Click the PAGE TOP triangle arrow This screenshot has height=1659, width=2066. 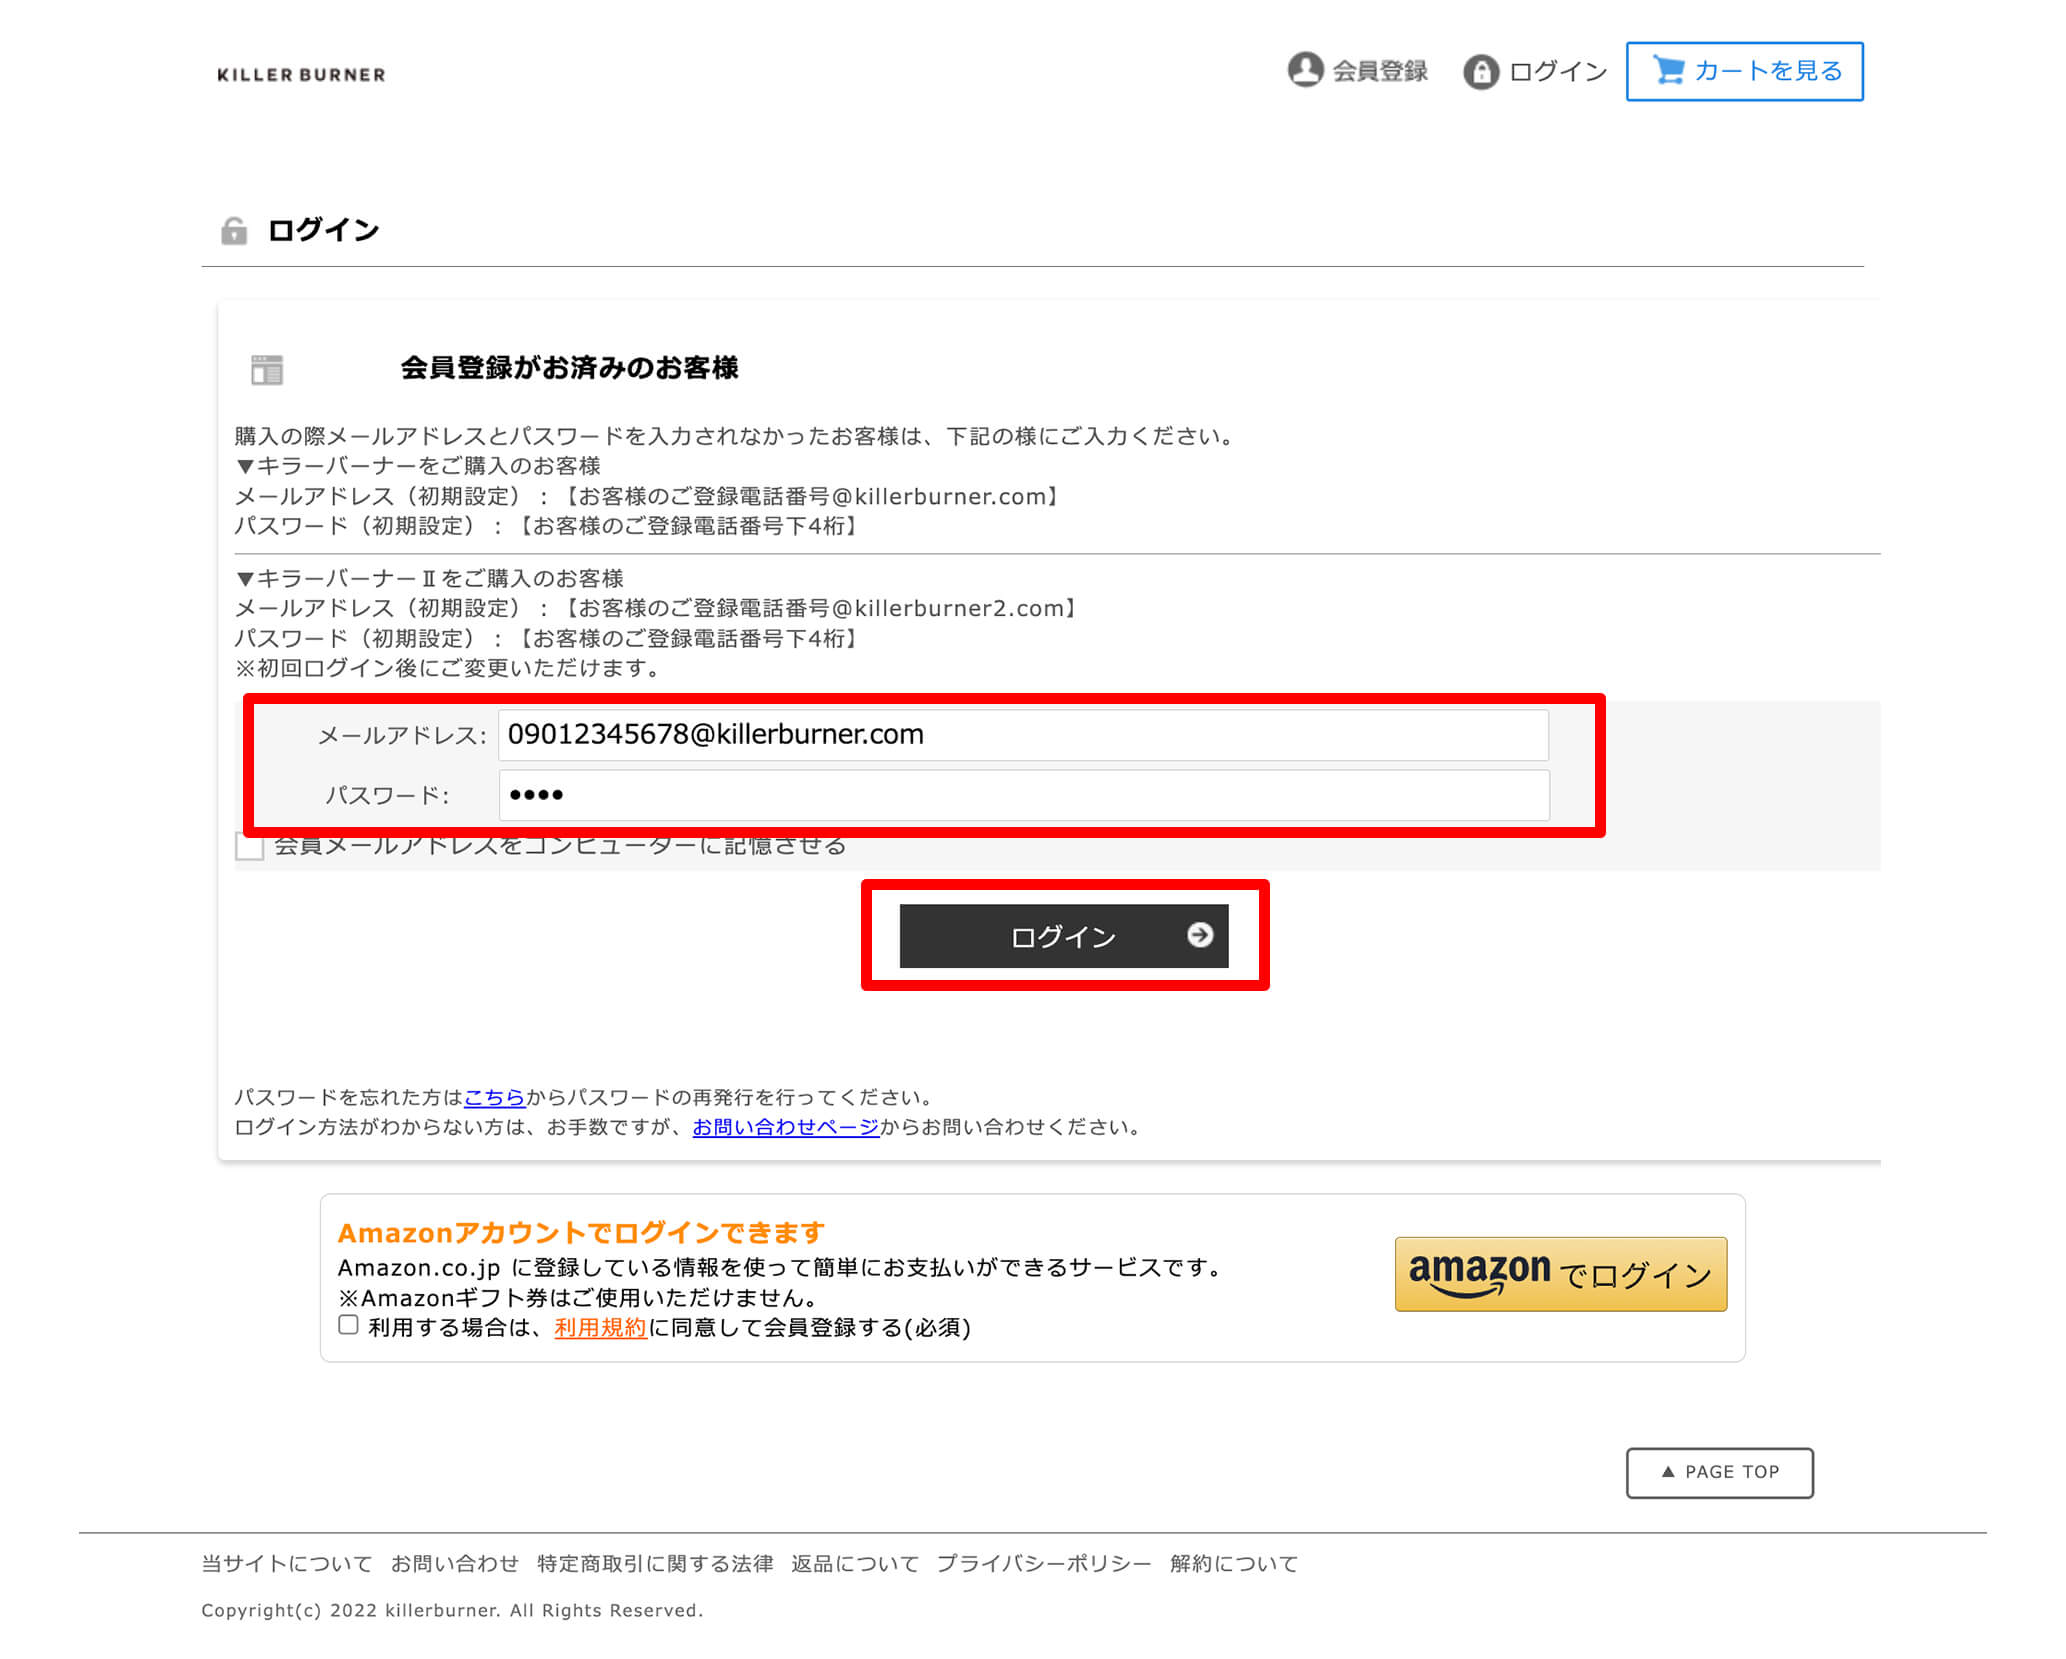click(1667, 1471)
